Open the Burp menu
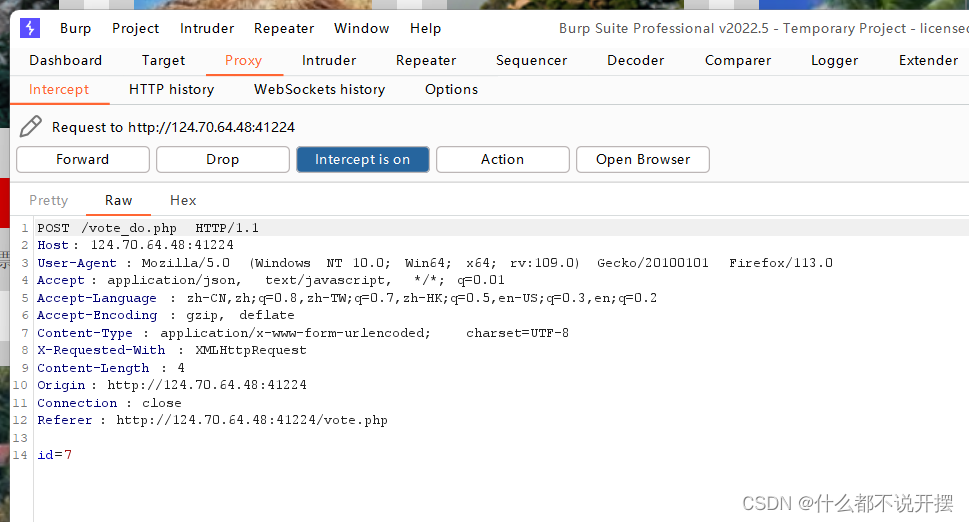 [x=75, y=28]
